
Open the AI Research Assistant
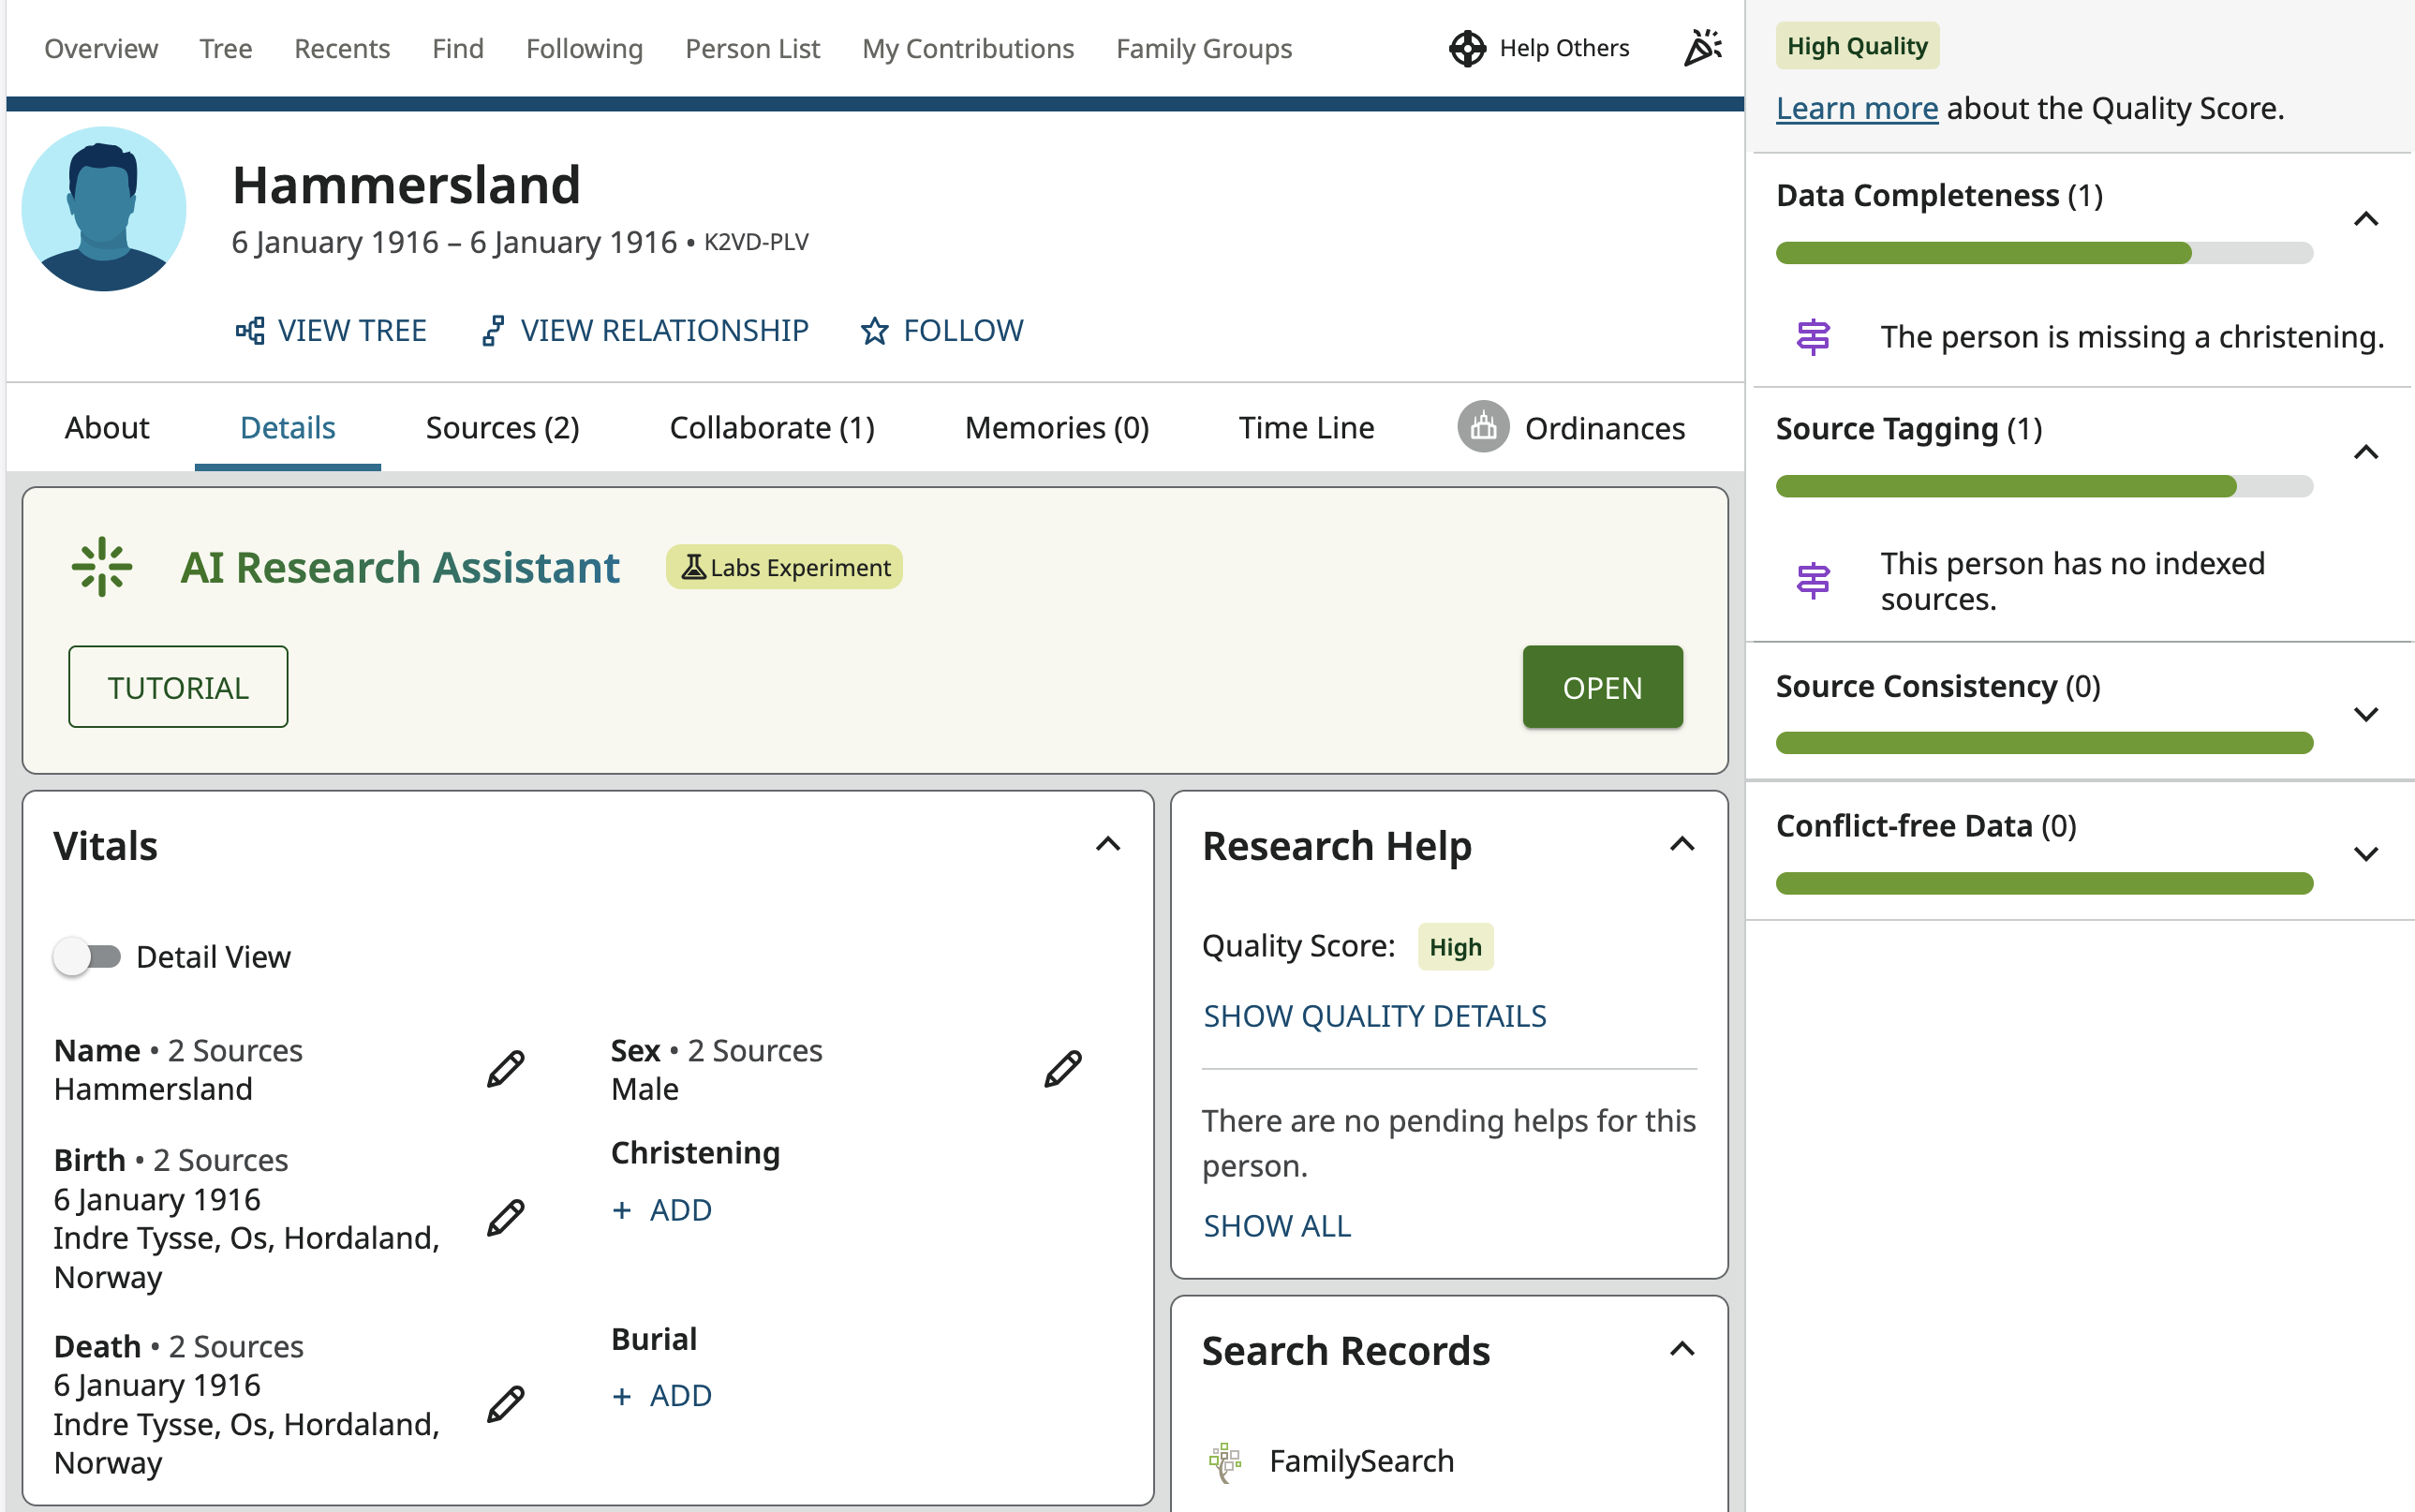[1601, 687]
